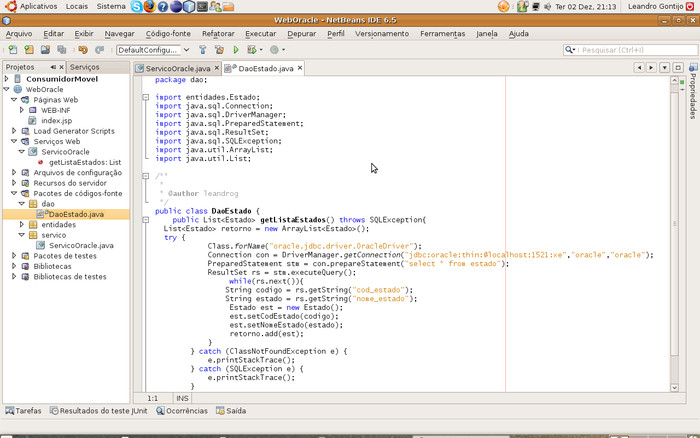Open Resultados do teste JUnit window
Image resolution: width=700 pixels, height=438 pixels.
tap(99, 411)
